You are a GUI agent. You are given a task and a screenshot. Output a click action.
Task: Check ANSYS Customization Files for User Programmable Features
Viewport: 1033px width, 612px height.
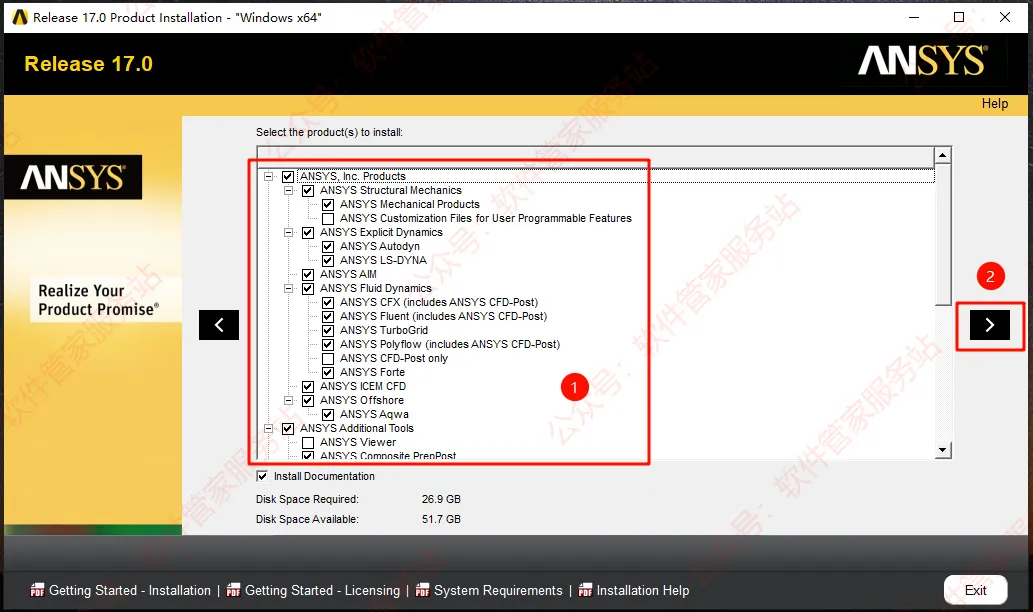(328, 219)
